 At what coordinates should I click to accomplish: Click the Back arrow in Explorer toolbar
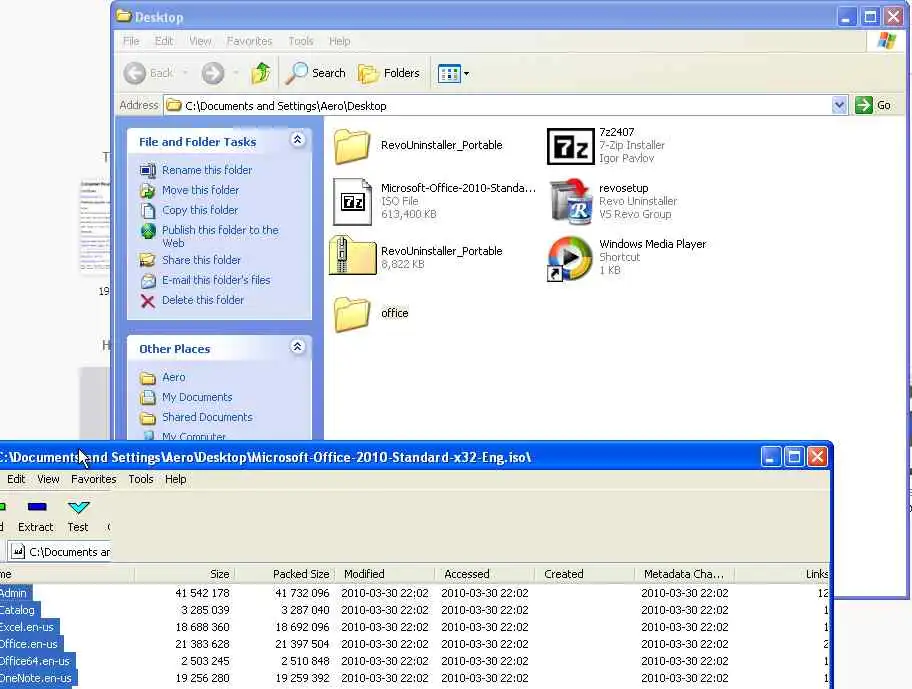point(134,73)
